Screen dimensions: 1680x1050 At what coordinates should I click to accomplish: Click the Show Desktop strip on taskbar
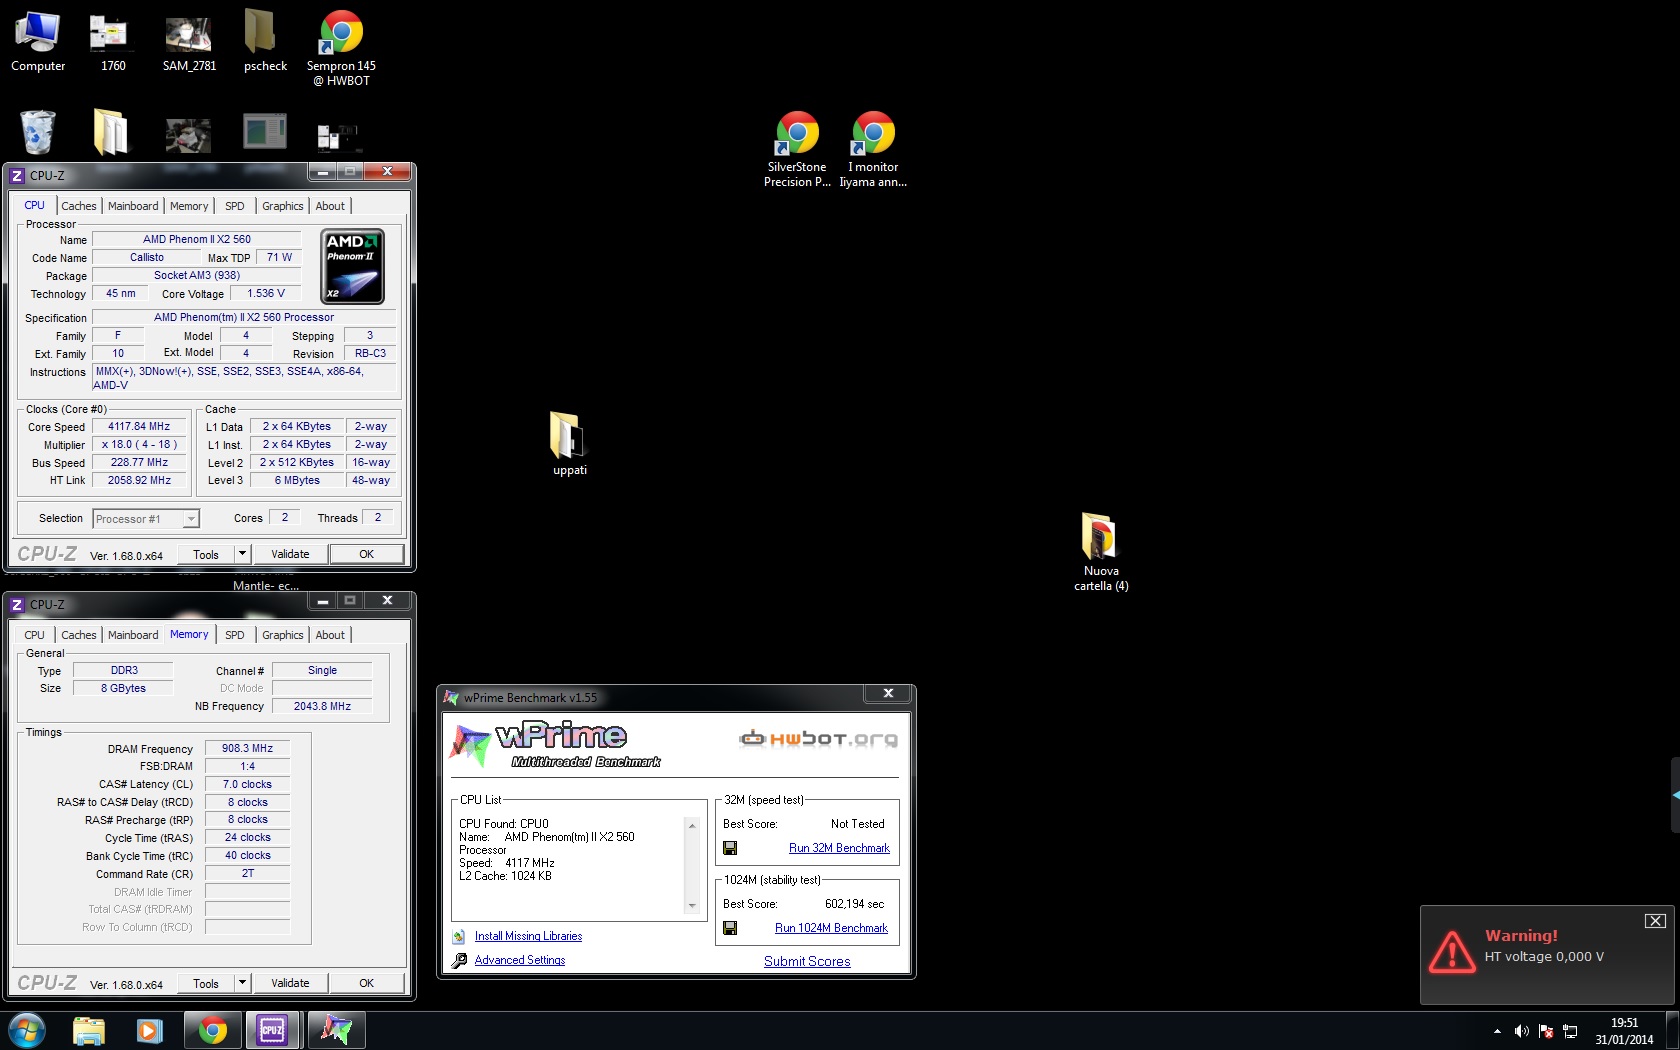pyautogui.click(x=1673, y=1031)
